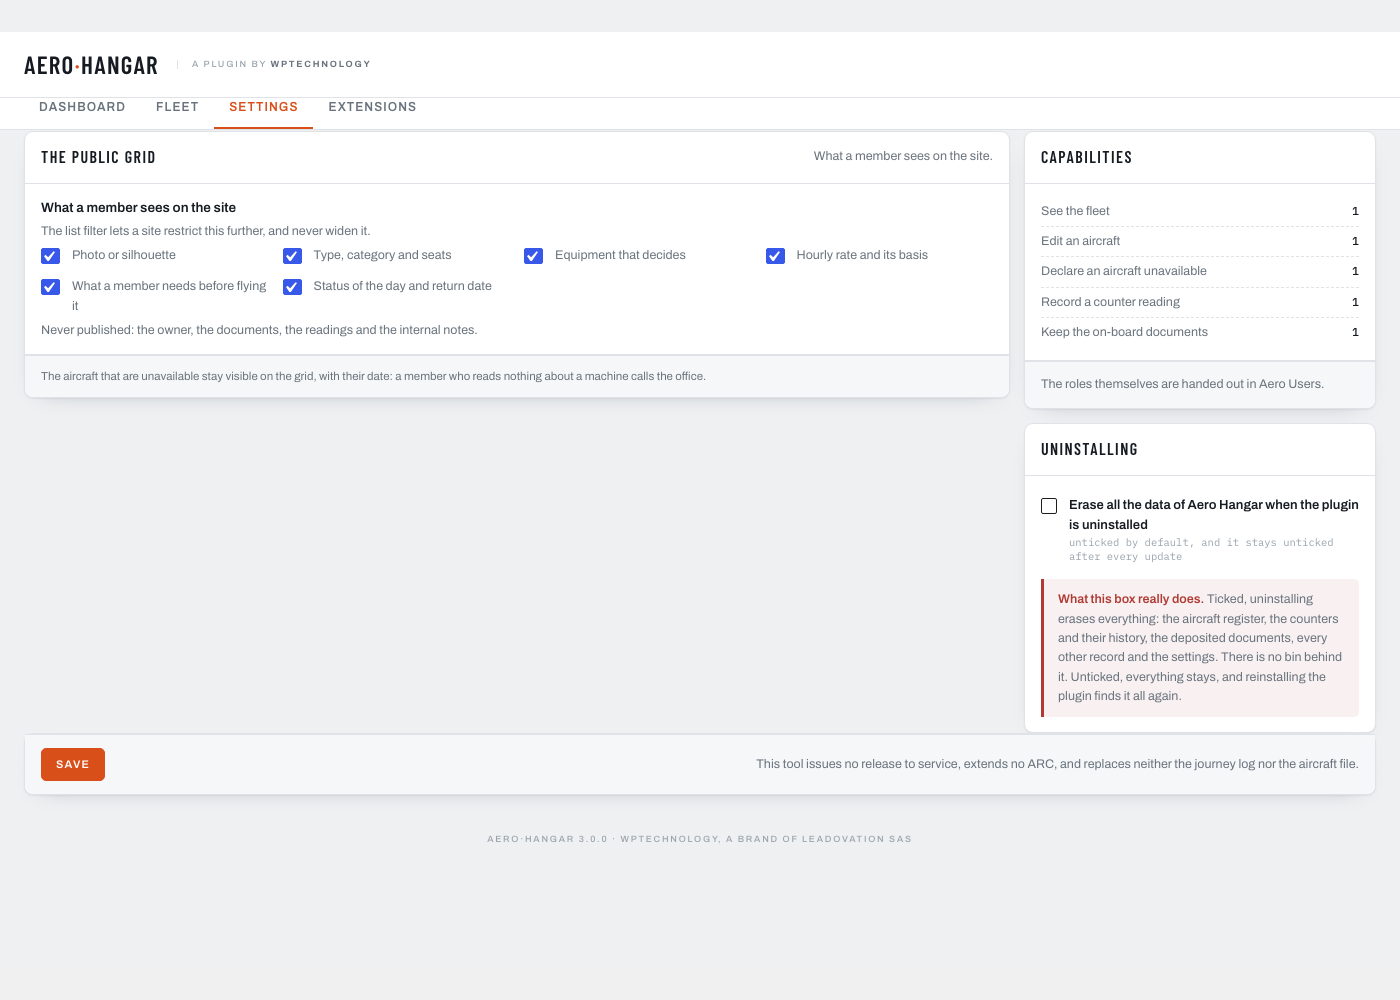Image resolution: width=1400 pixels, height=1000 pixels.
Task: Open the Dashboard tab
Action: [x=82, y=107]
